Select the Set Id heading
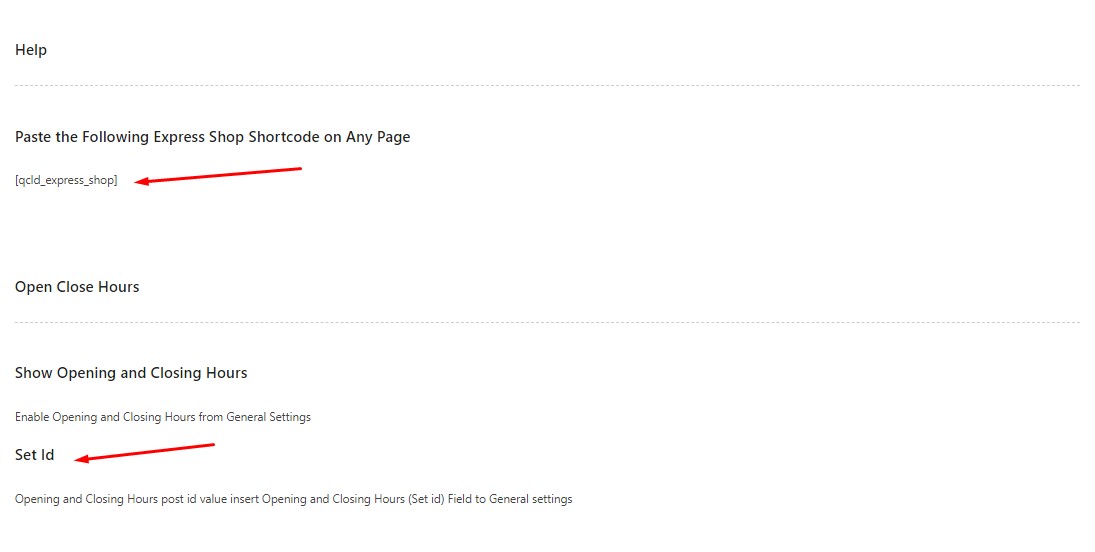The height and width of the screenshot is (552, 1095). pyautogui.click(x=34, y=455)
